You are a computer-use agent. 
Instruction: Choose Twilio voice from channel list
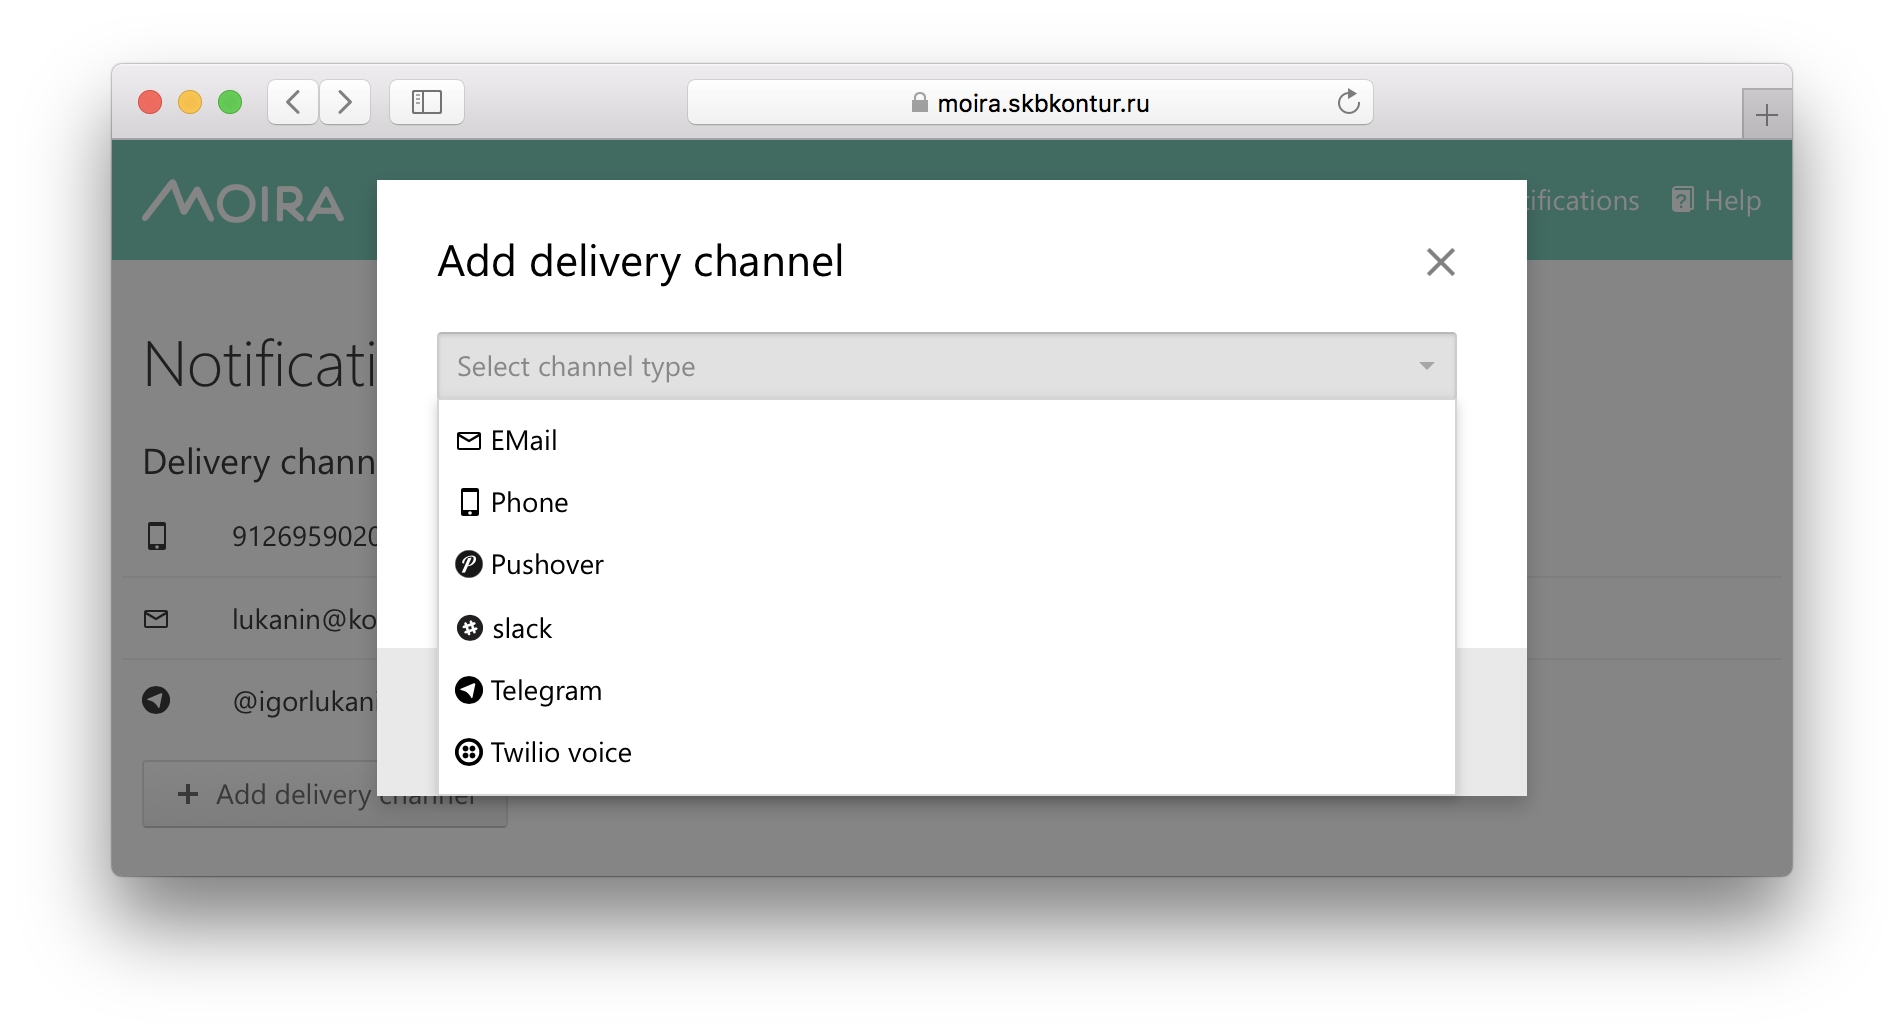point(561,753)
